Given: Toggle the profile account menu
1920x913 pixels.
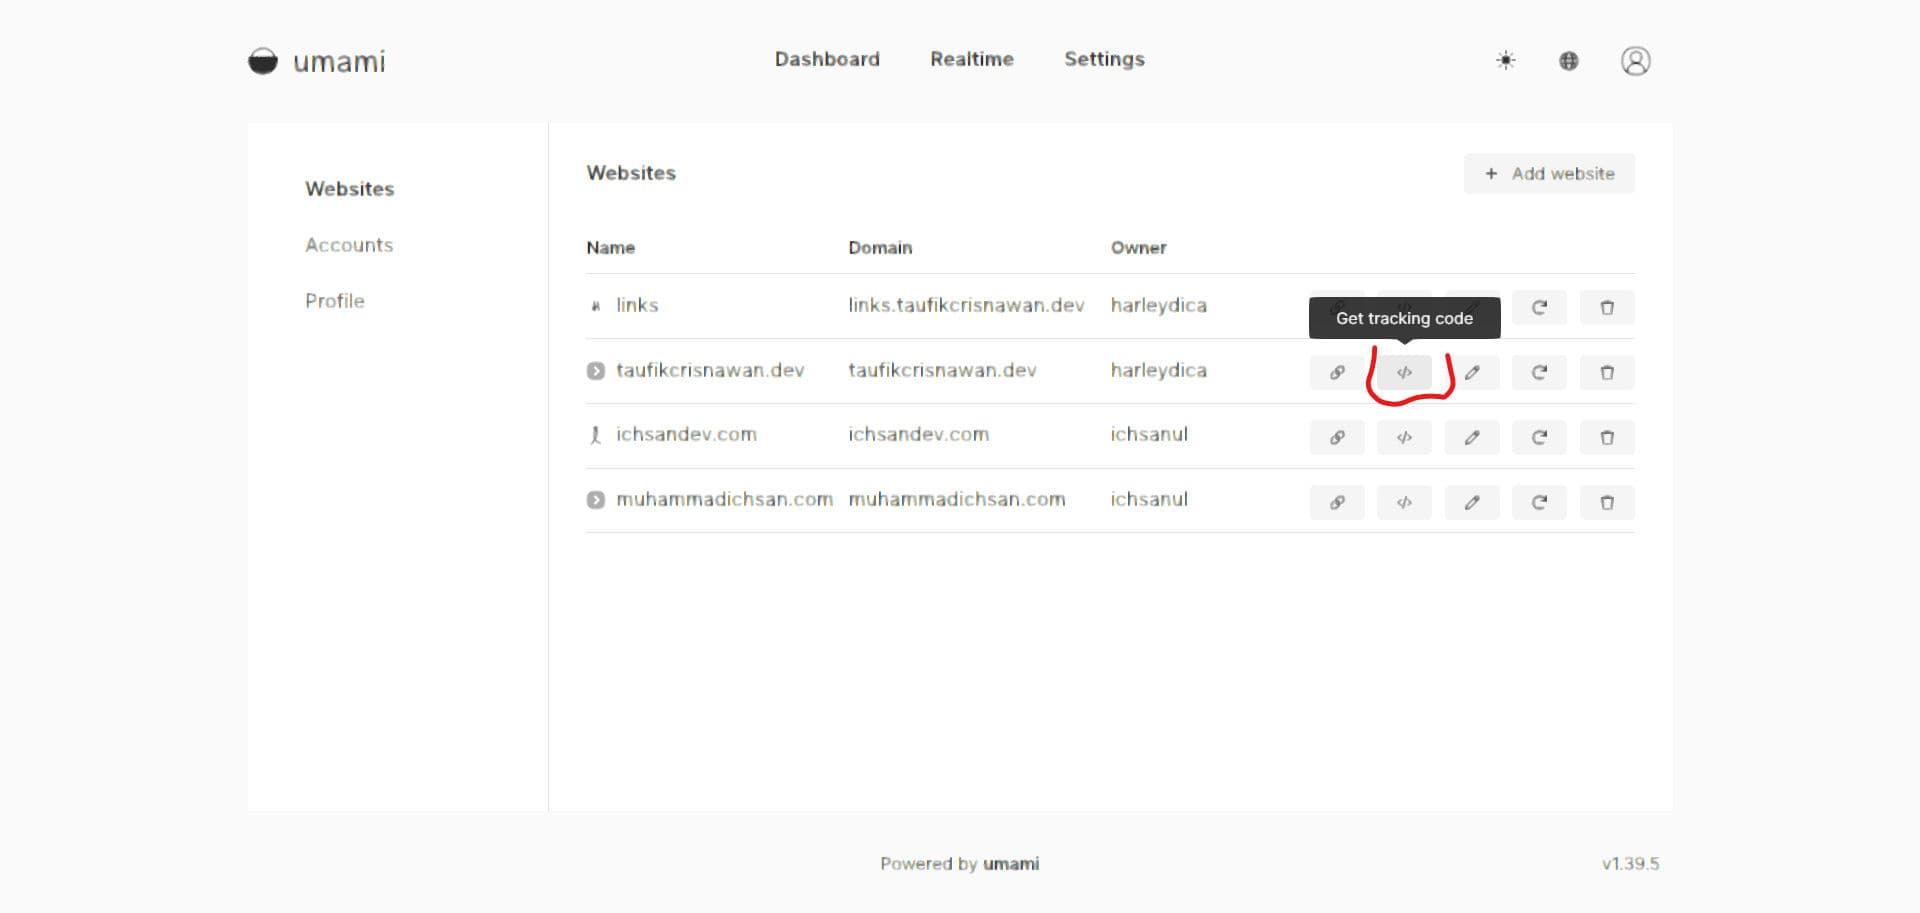Looking at the screenshot, I should [1635, 61].
